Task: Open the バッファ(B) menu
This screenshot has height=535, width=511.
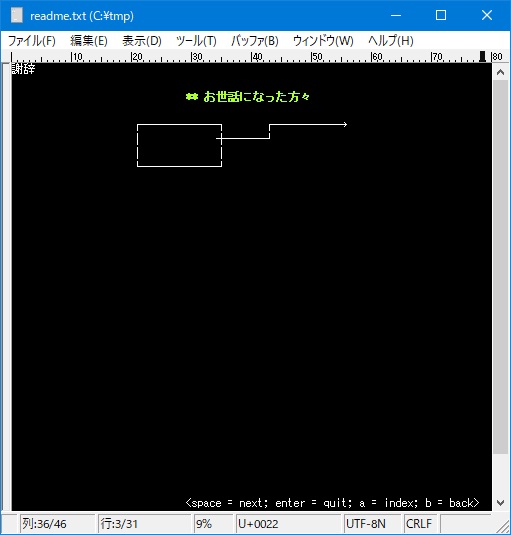Action: pos(255,41)
